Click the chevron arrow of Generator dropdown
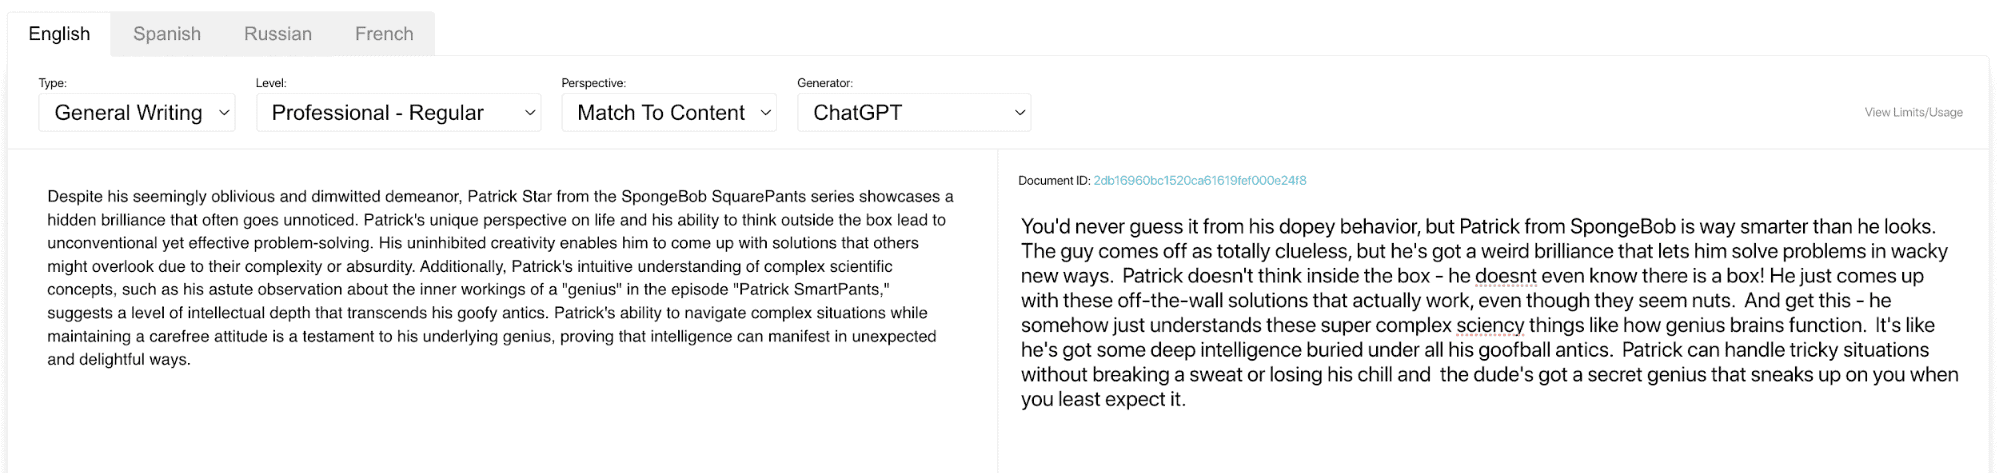This screenshot has width=1999, height=473. 1020,113
